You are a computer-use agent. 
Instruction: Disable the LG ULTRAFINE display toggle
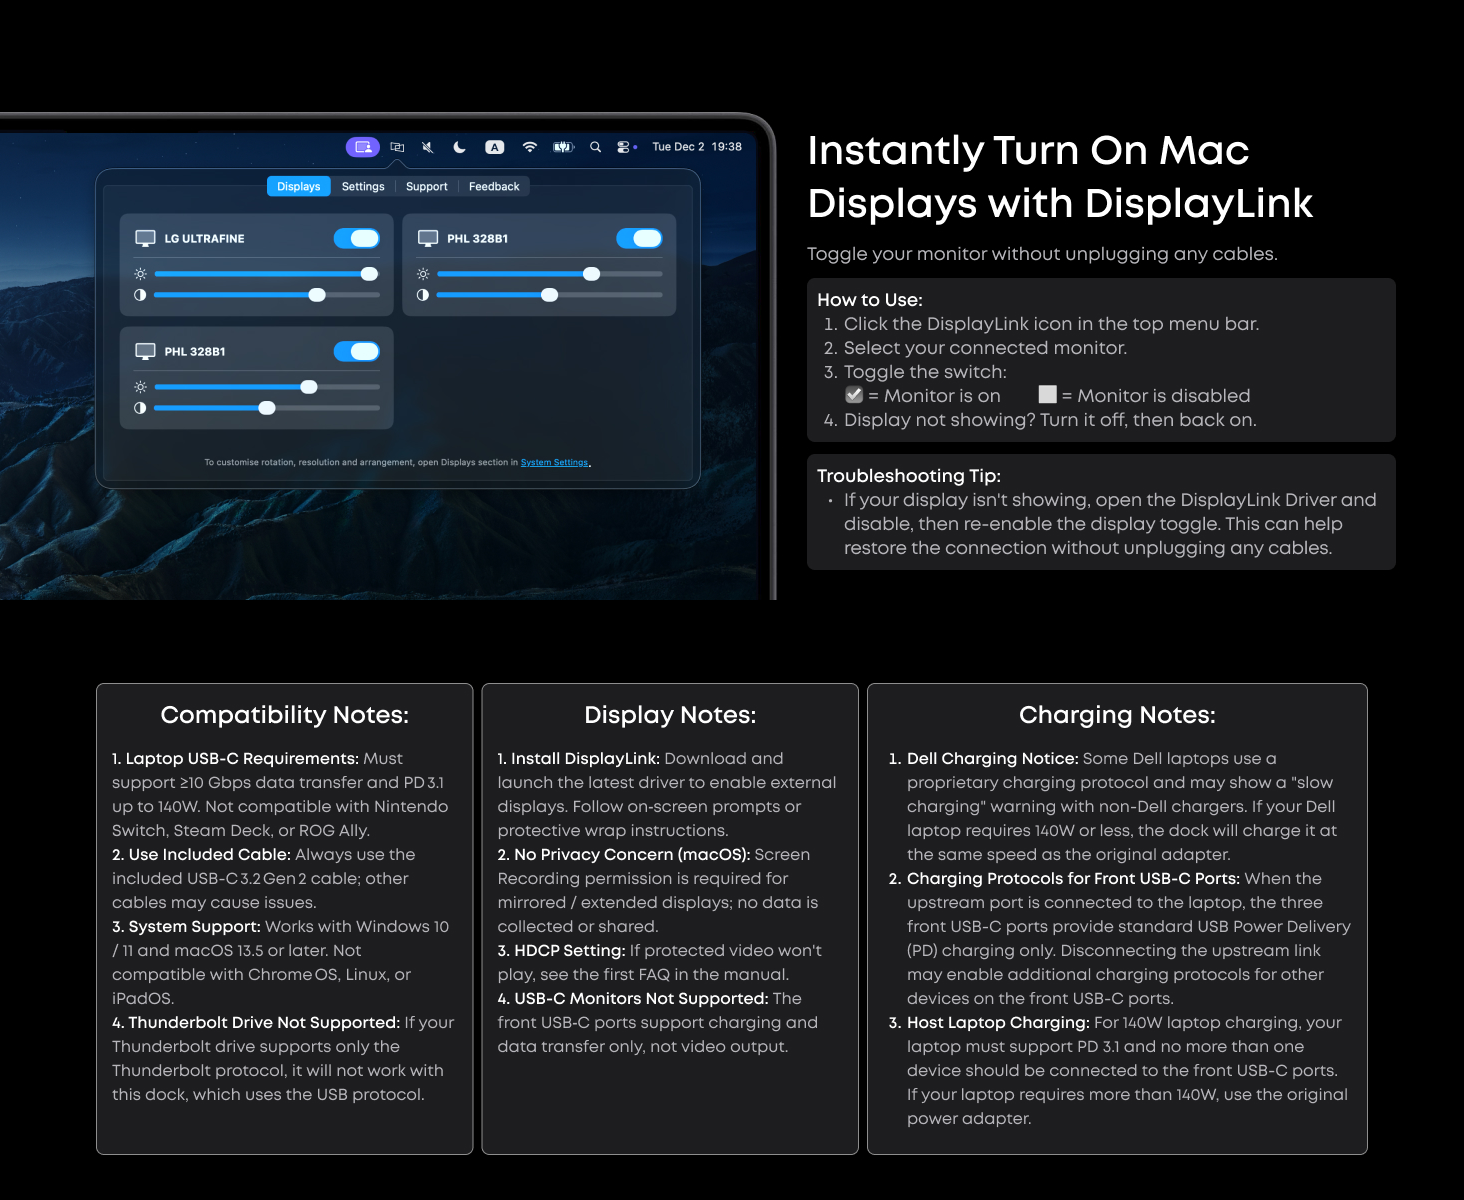357,238
